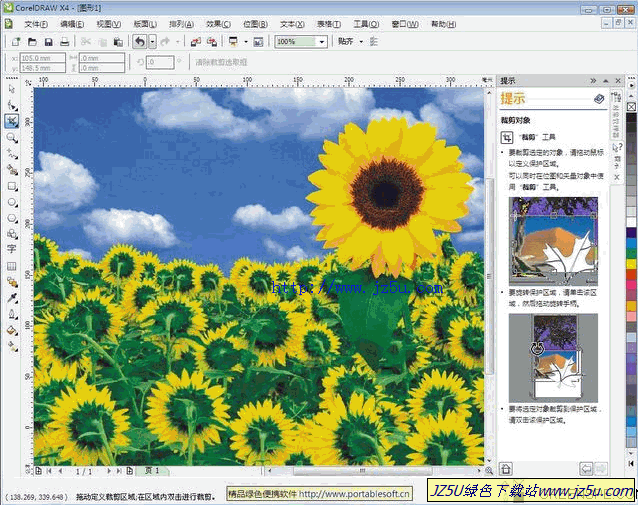Select the Rectangle tool
This screenshot has height=505, width=638.
[x=12, y=186]
